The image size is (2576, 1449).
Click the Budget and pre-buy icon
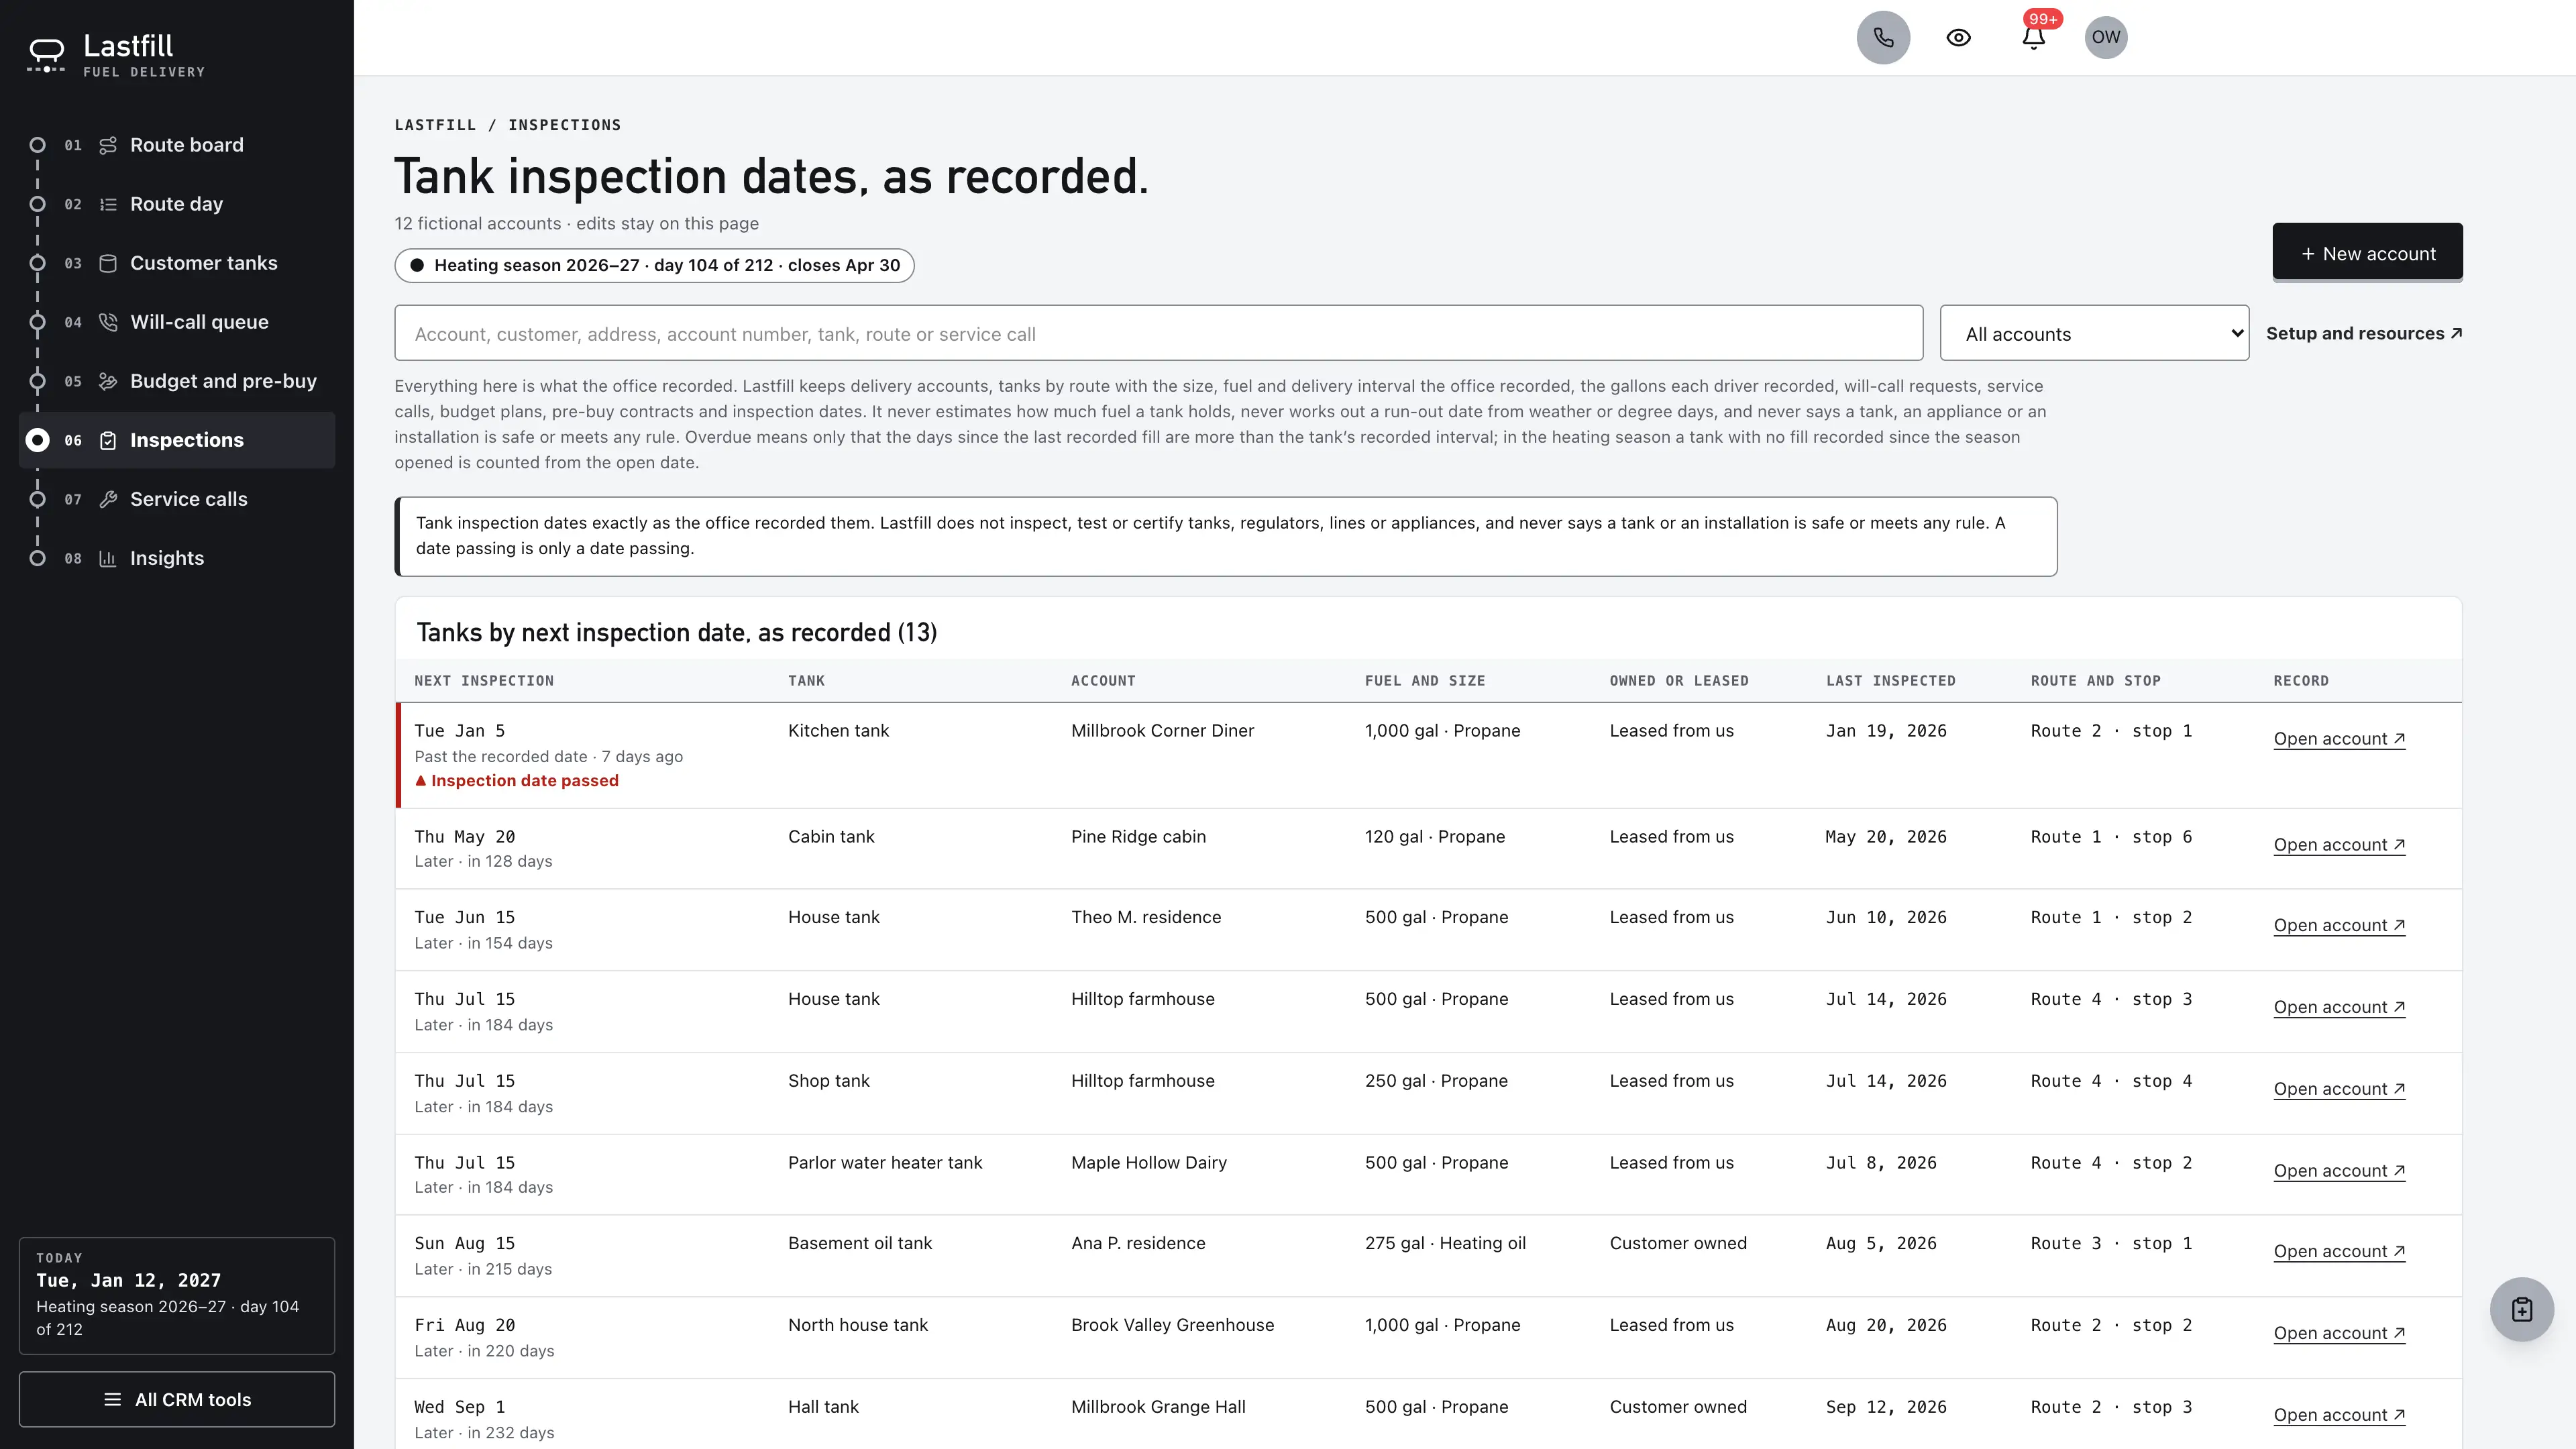108,381
